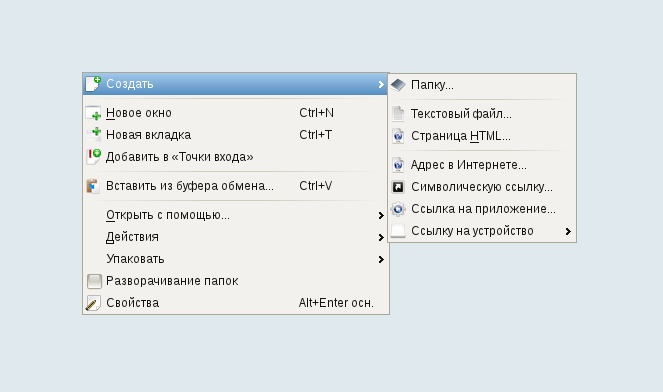Click the Ctrl+V shortcut text
663x392 pixels.
pos(315,186)
